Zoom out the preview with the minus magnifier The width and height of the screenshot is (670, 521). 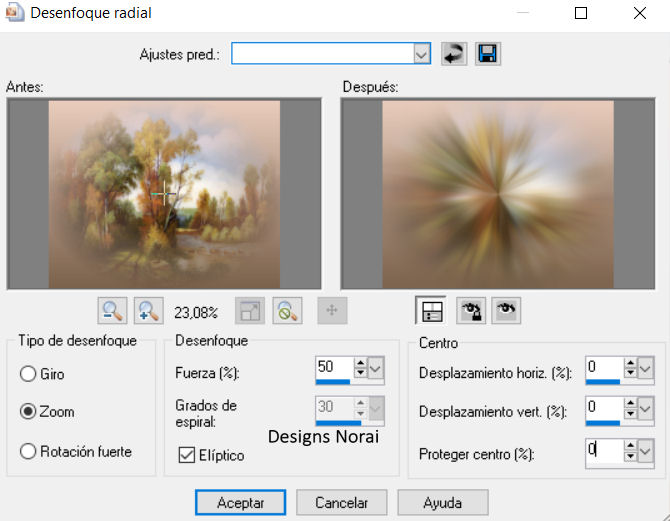coord(112,311)
